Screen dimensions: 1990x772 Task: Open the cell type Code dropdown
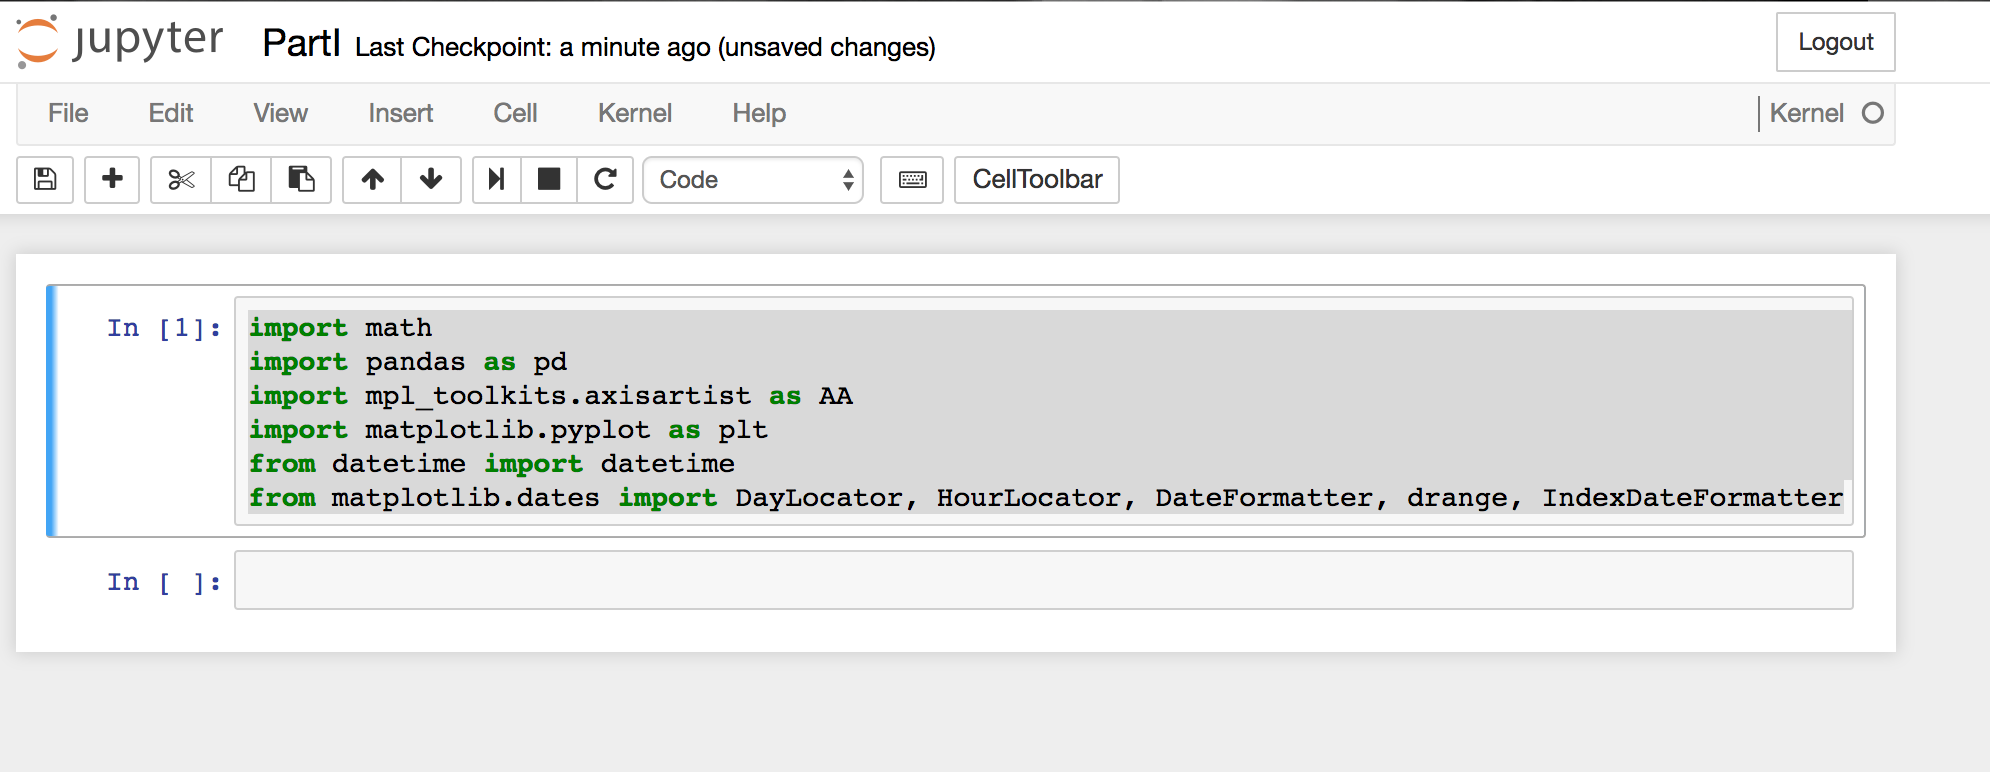click(753, 180)
